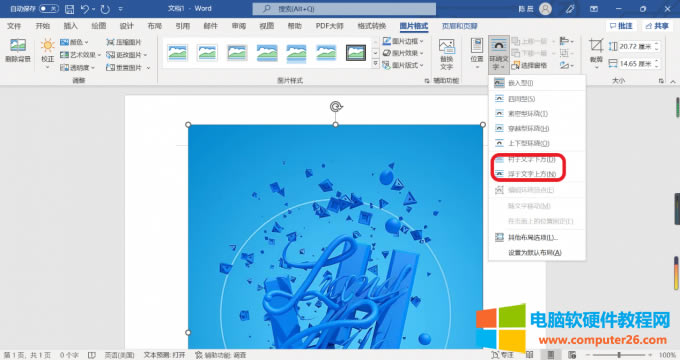Screen dimensions: 680x360
Task: Click the image rotation handle above picture
Action: click(336, 106)
